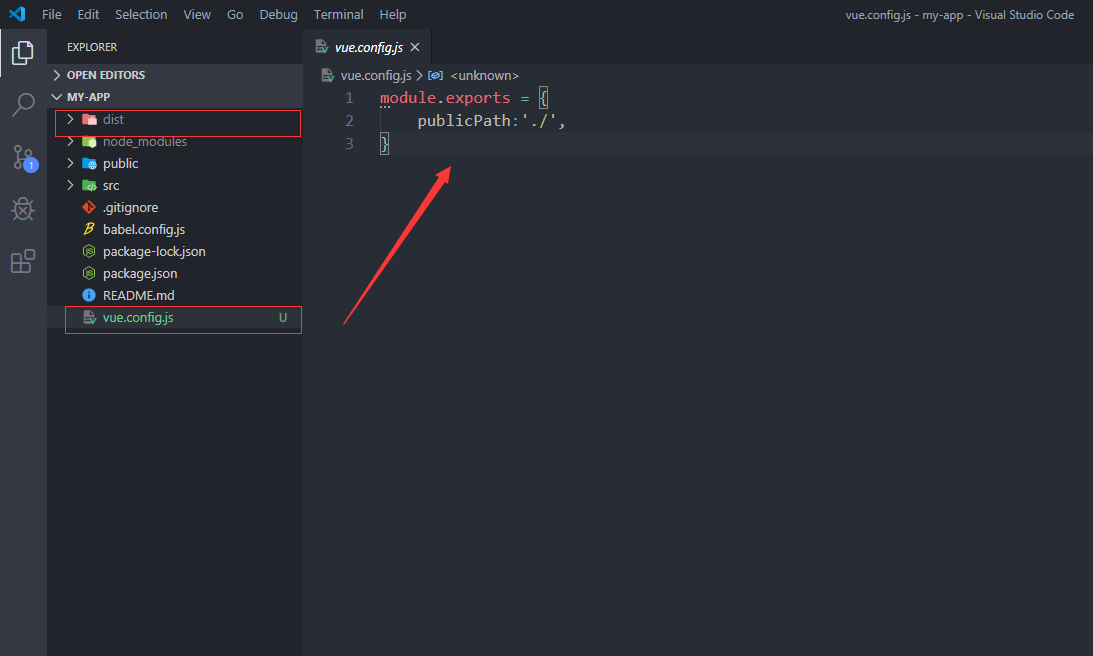
Task: Click the opening brace on line 1
Action: pyautogui.click(x=544, y=98)
